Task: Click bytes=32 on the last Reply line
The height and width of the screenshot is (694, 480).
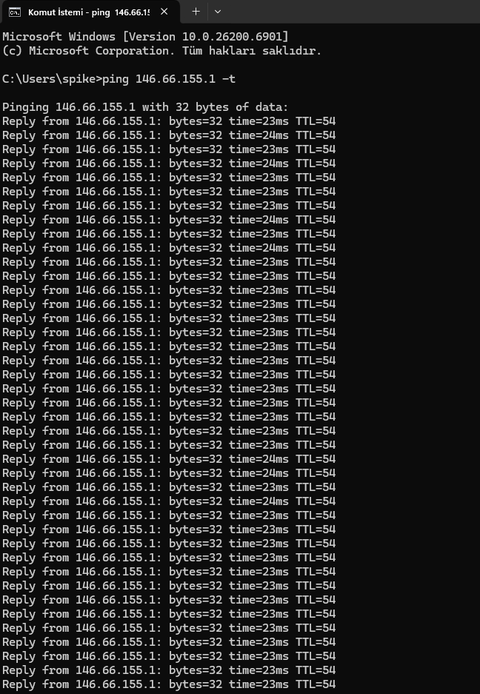Action: click(x=195, y=685)
